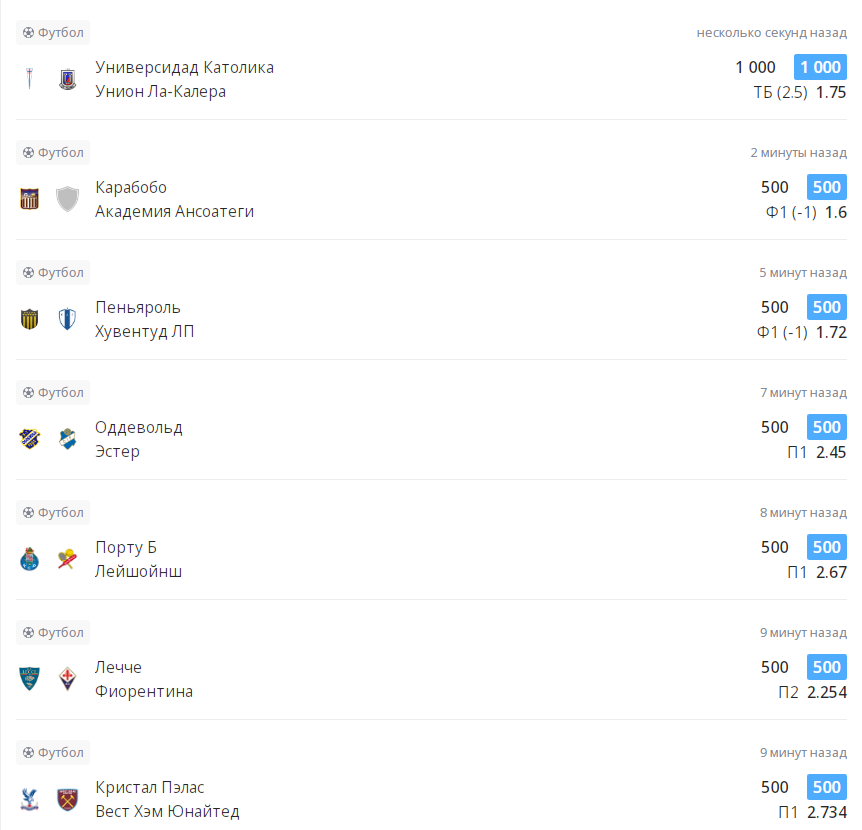The height and width of the screenshot is (830, 862).
Task: Click the Crystal Palace crest icon
Action: 30,799
